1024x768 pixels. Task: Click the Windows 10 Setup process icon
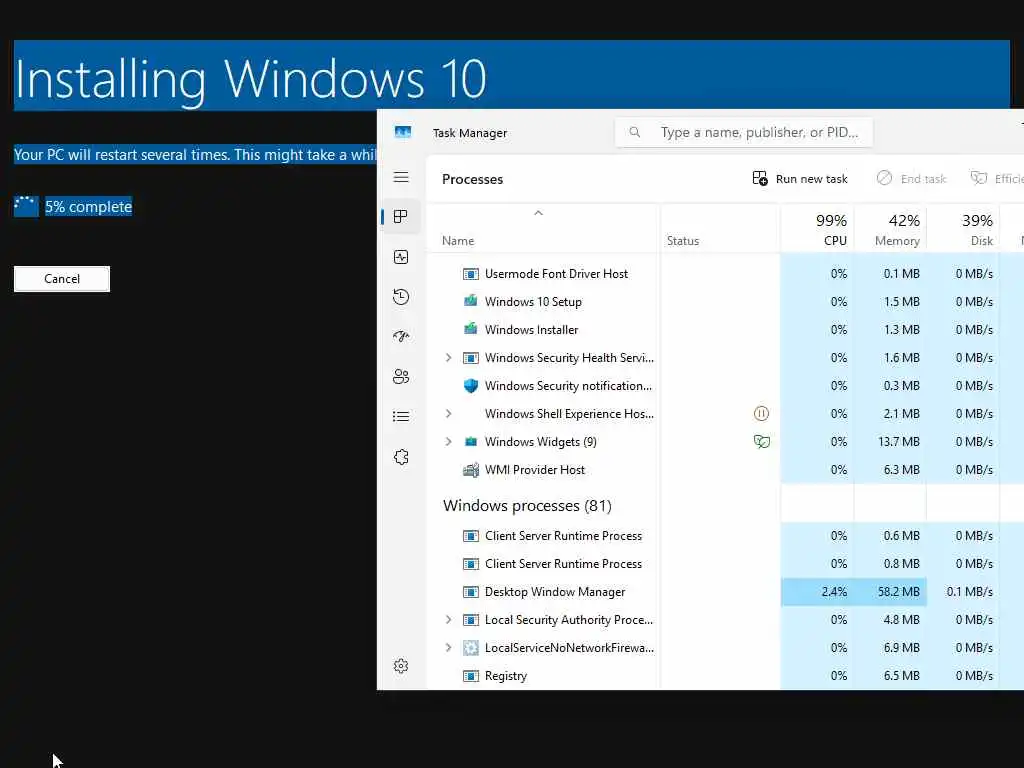coord(470,301)
